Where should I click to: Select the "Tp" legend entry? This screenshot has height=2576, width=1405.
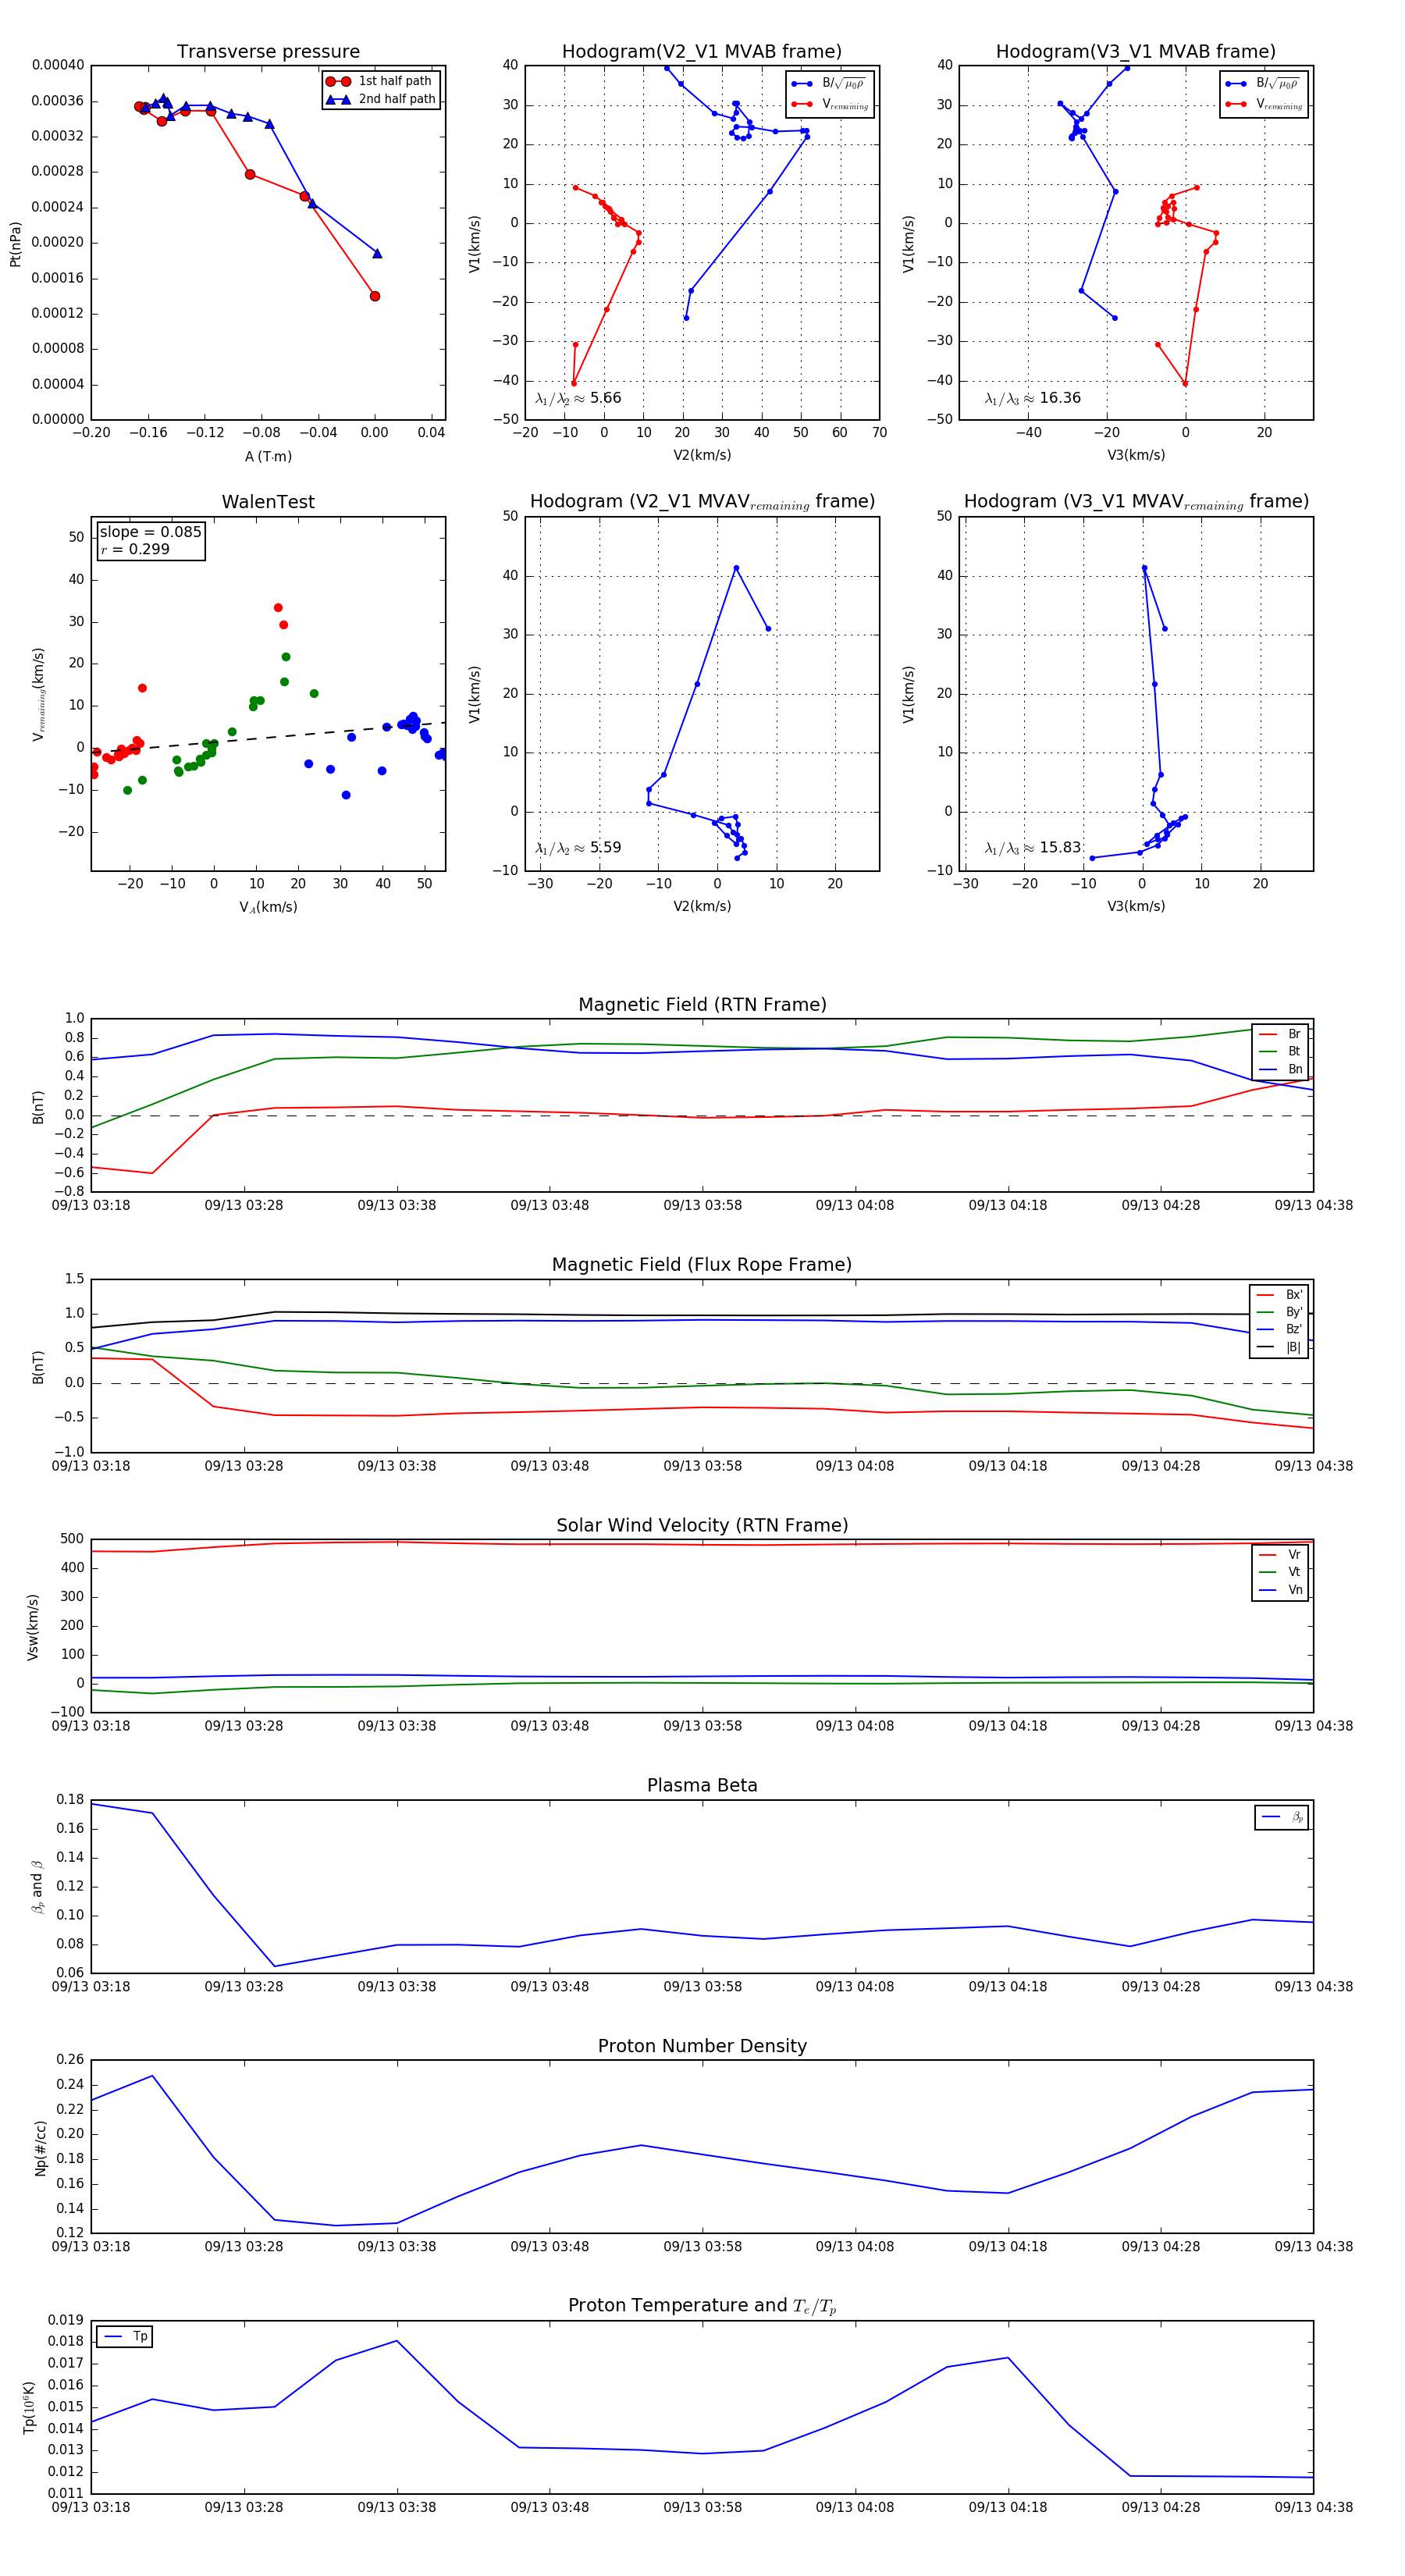[x=125, y=2336]
